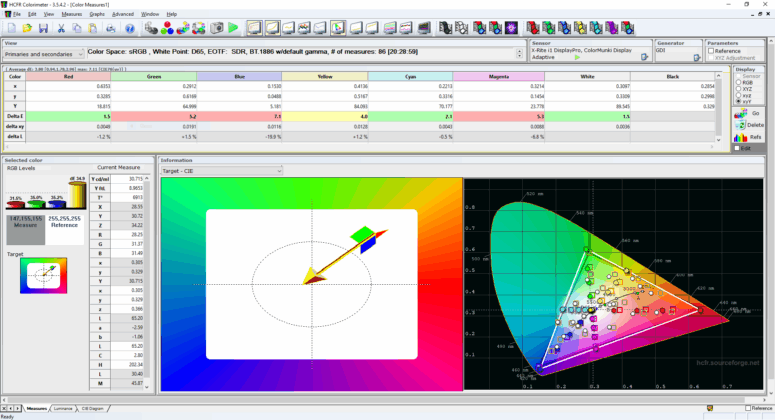Open the Edit menu

(x=32, y=14)
